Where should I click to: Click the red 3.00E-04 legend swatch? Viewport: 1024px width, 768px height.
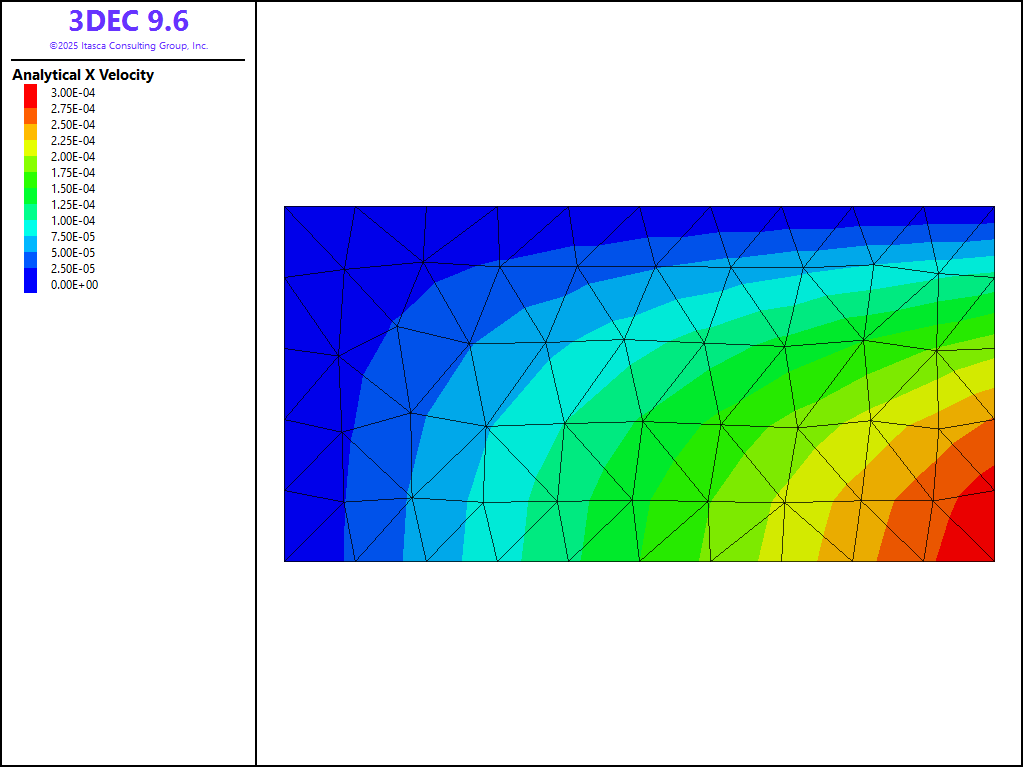click(x=30, y=94)
